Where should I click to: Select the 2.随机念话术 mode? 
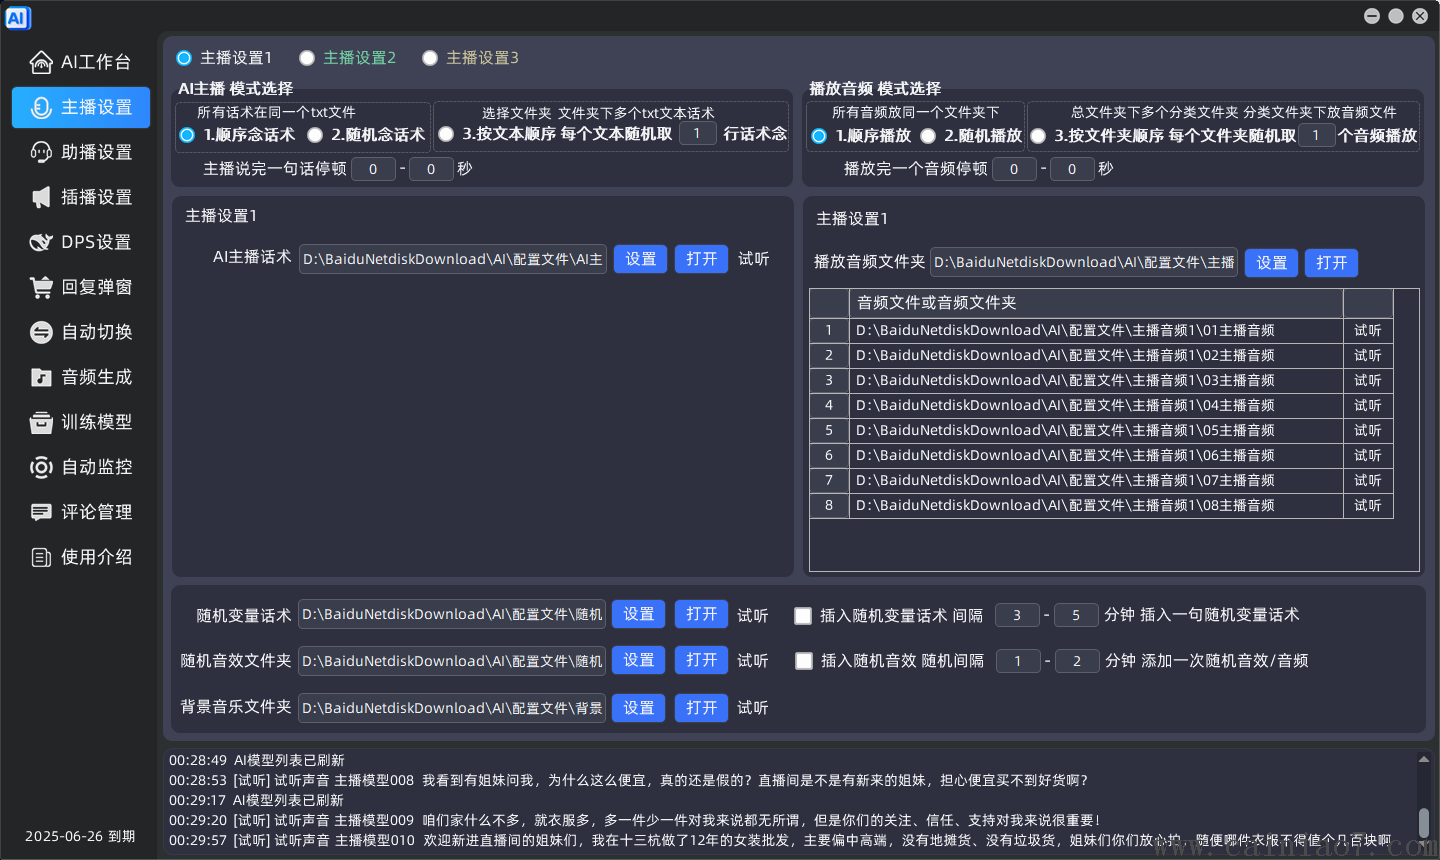click(x=317, y=135)
